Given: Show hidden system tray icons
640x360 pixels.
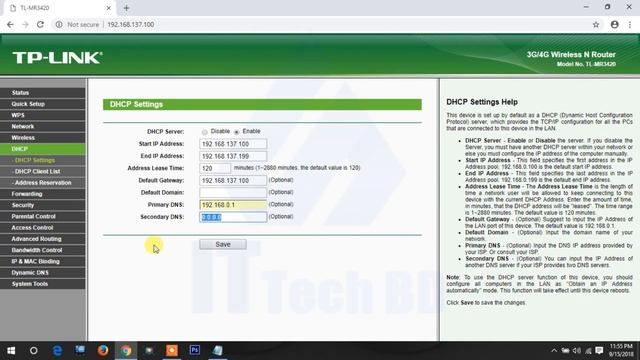Looking at the screenshot, I should 554,351.
